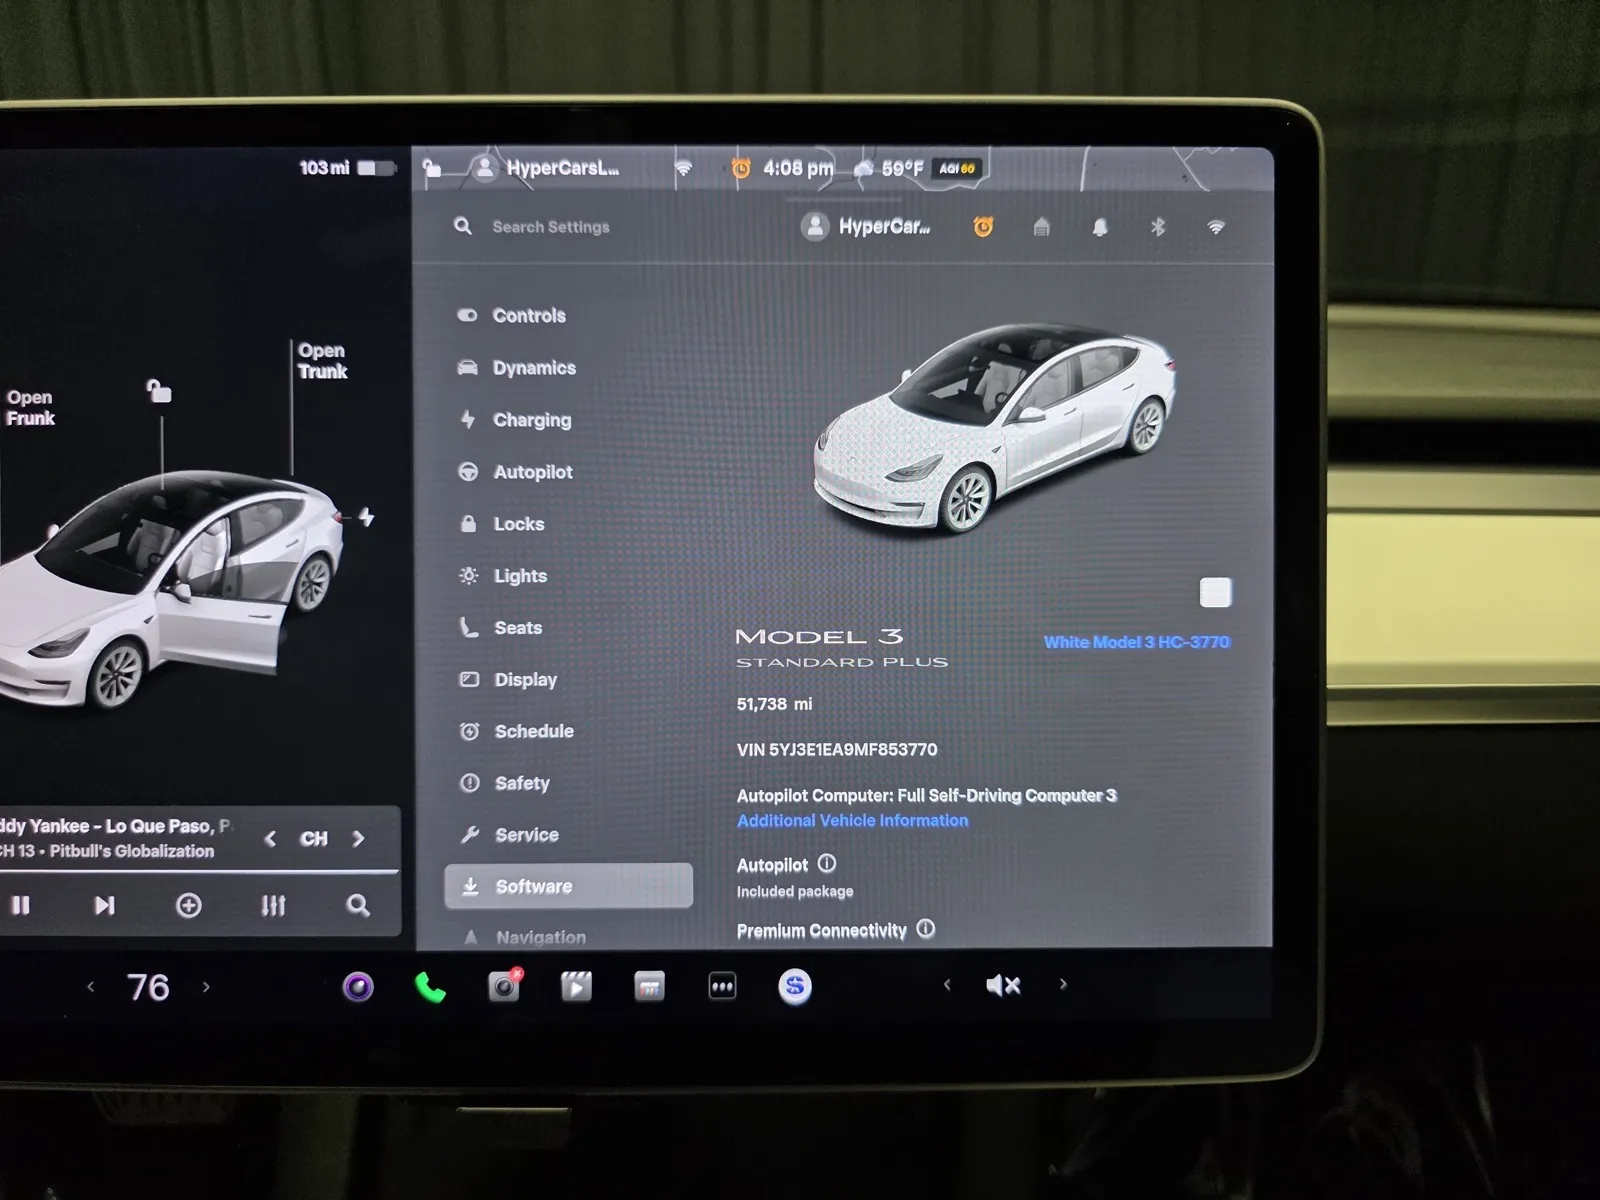This screenshot has width=1600, height=1200.
Task: Open the Charging settings menu
Action: [x=531, y=420]
